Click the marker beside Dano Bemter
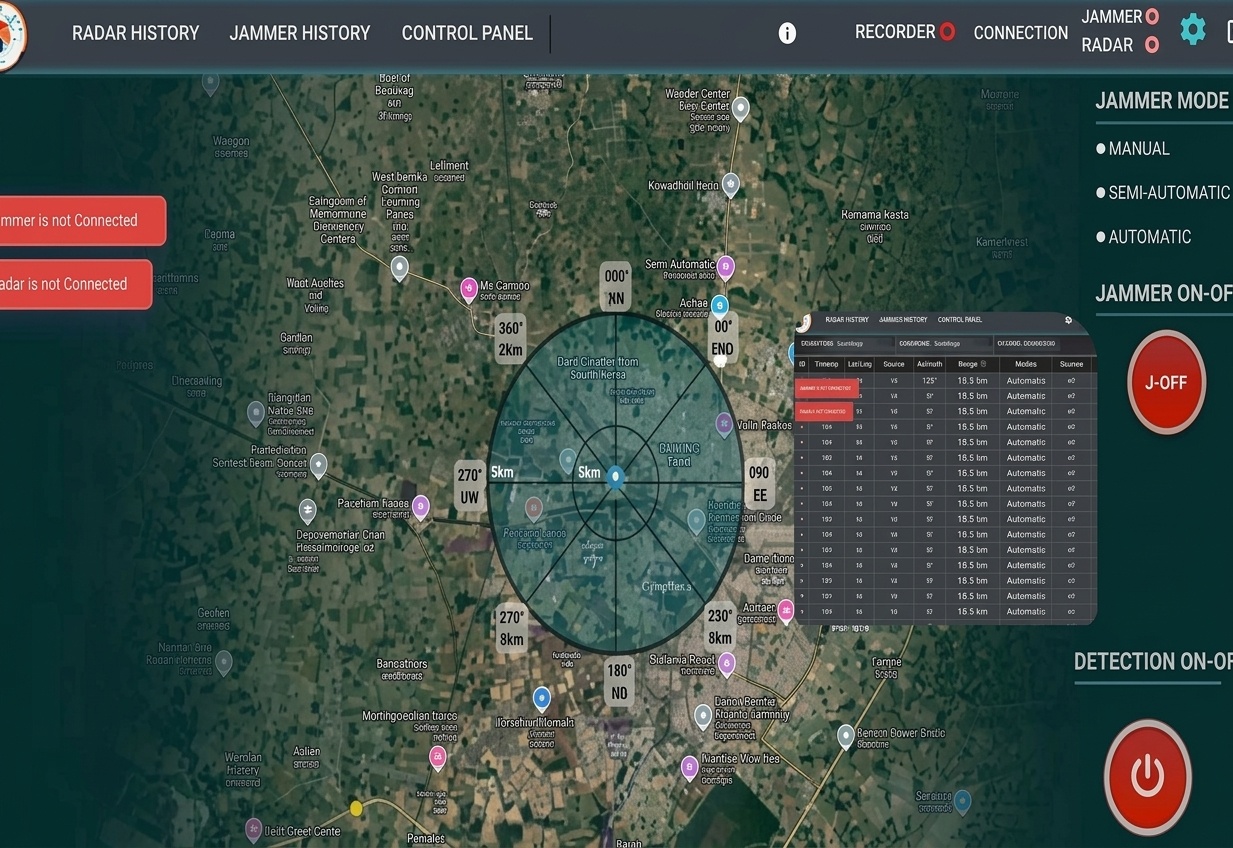This screenshot has height=848, width=1233. (703, 717)
